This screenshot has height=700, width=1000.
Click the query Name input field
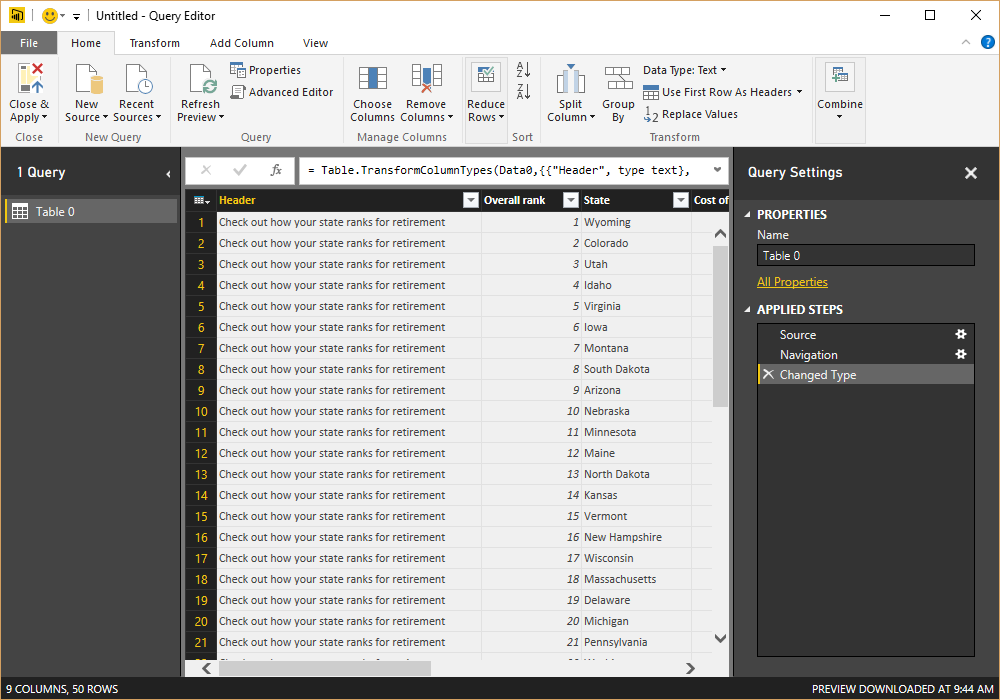865,256
